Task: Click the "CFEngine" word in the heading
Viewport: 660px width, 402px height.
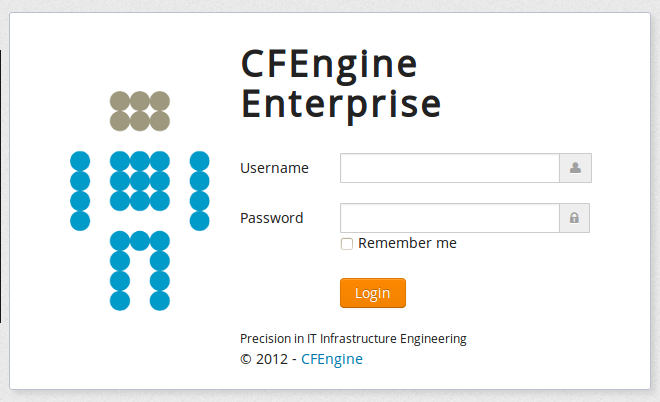Action: pyautogui.click(x=329, y=65)
